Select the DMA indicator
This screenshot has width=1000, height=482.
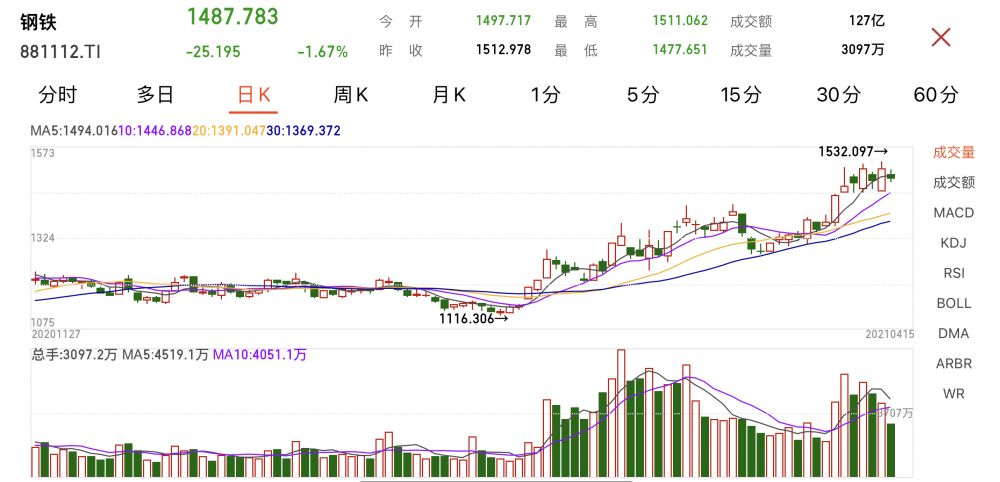(953, 333)
